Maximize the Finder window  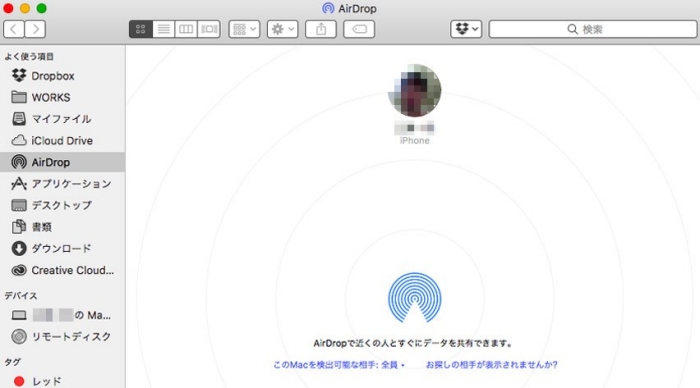42,8
